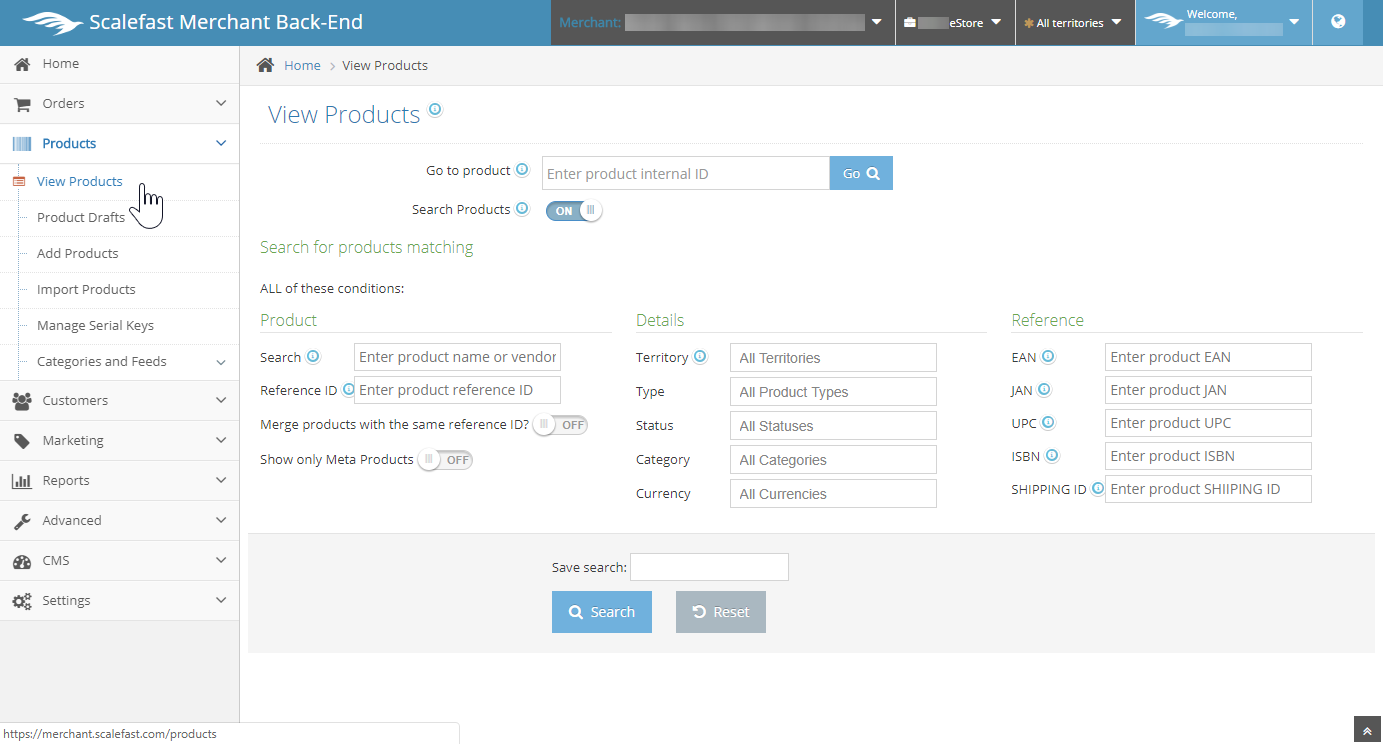Click info icon beside View Products heading
The height and width of the screenshot is (744, 1383).
coord(435,110)
